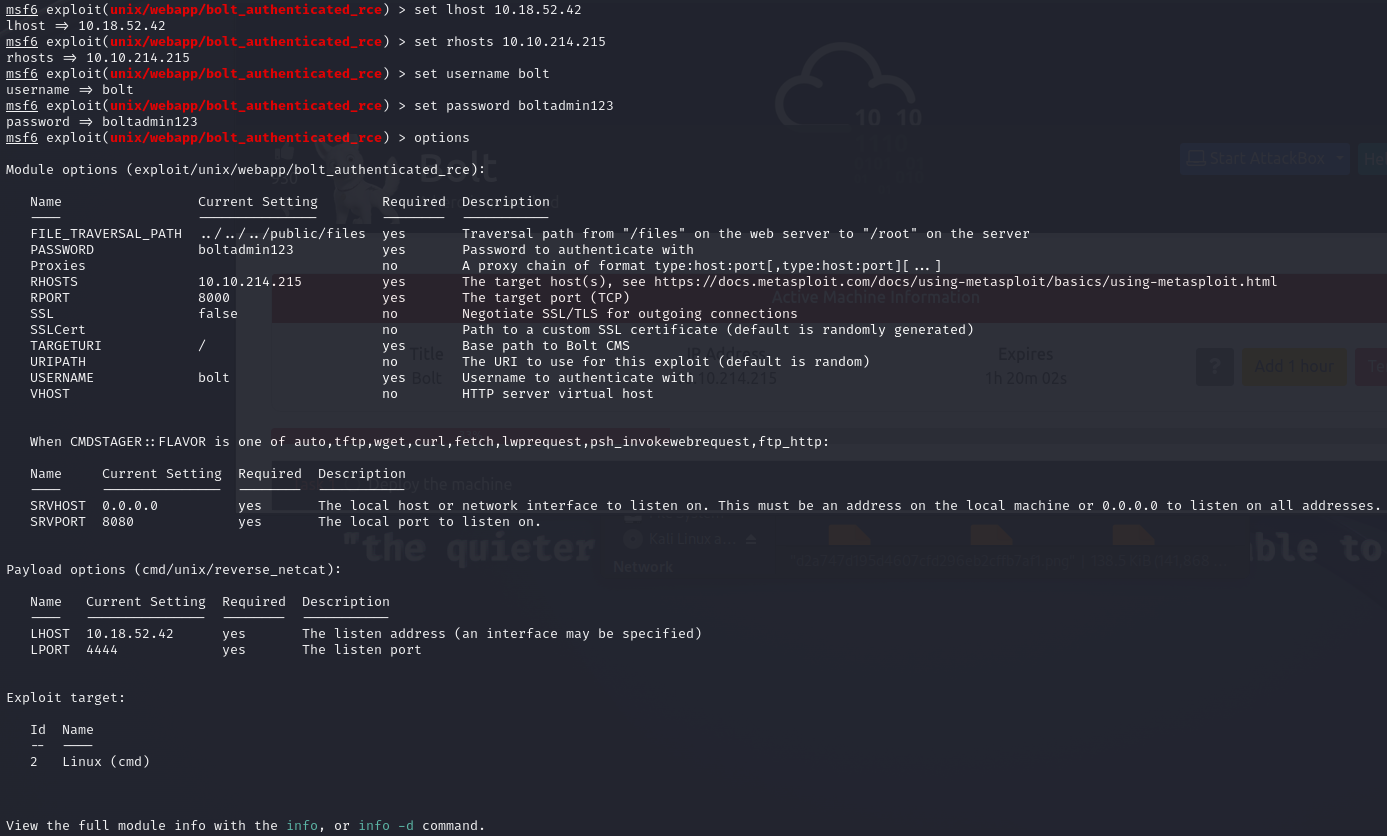Select the Proxies option name

click(58, 266)
